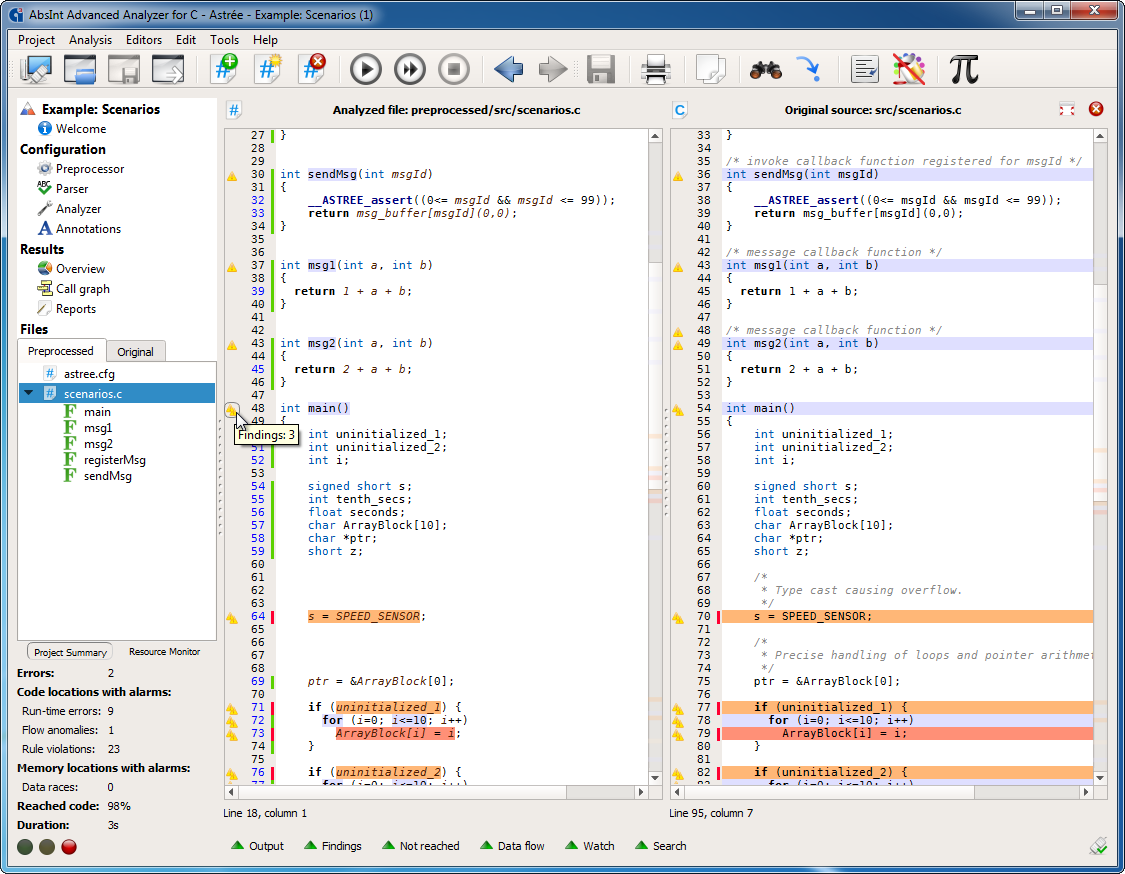1125x874 pixels.
Task: Switch to the Preprocessed files tab
Action: click(x=60, y=351)
